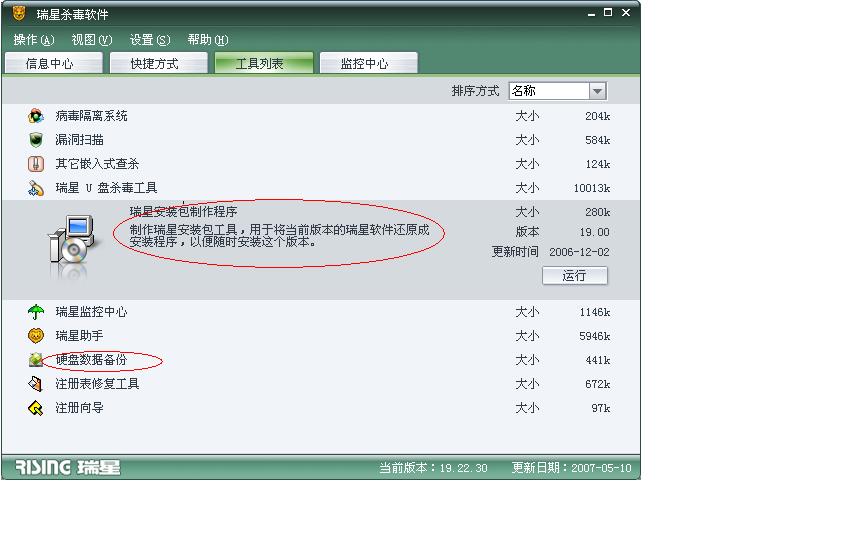Click the 瑞星监控中心 umbrella icon
The image size is (863, 553).
[x=36, y=312]
